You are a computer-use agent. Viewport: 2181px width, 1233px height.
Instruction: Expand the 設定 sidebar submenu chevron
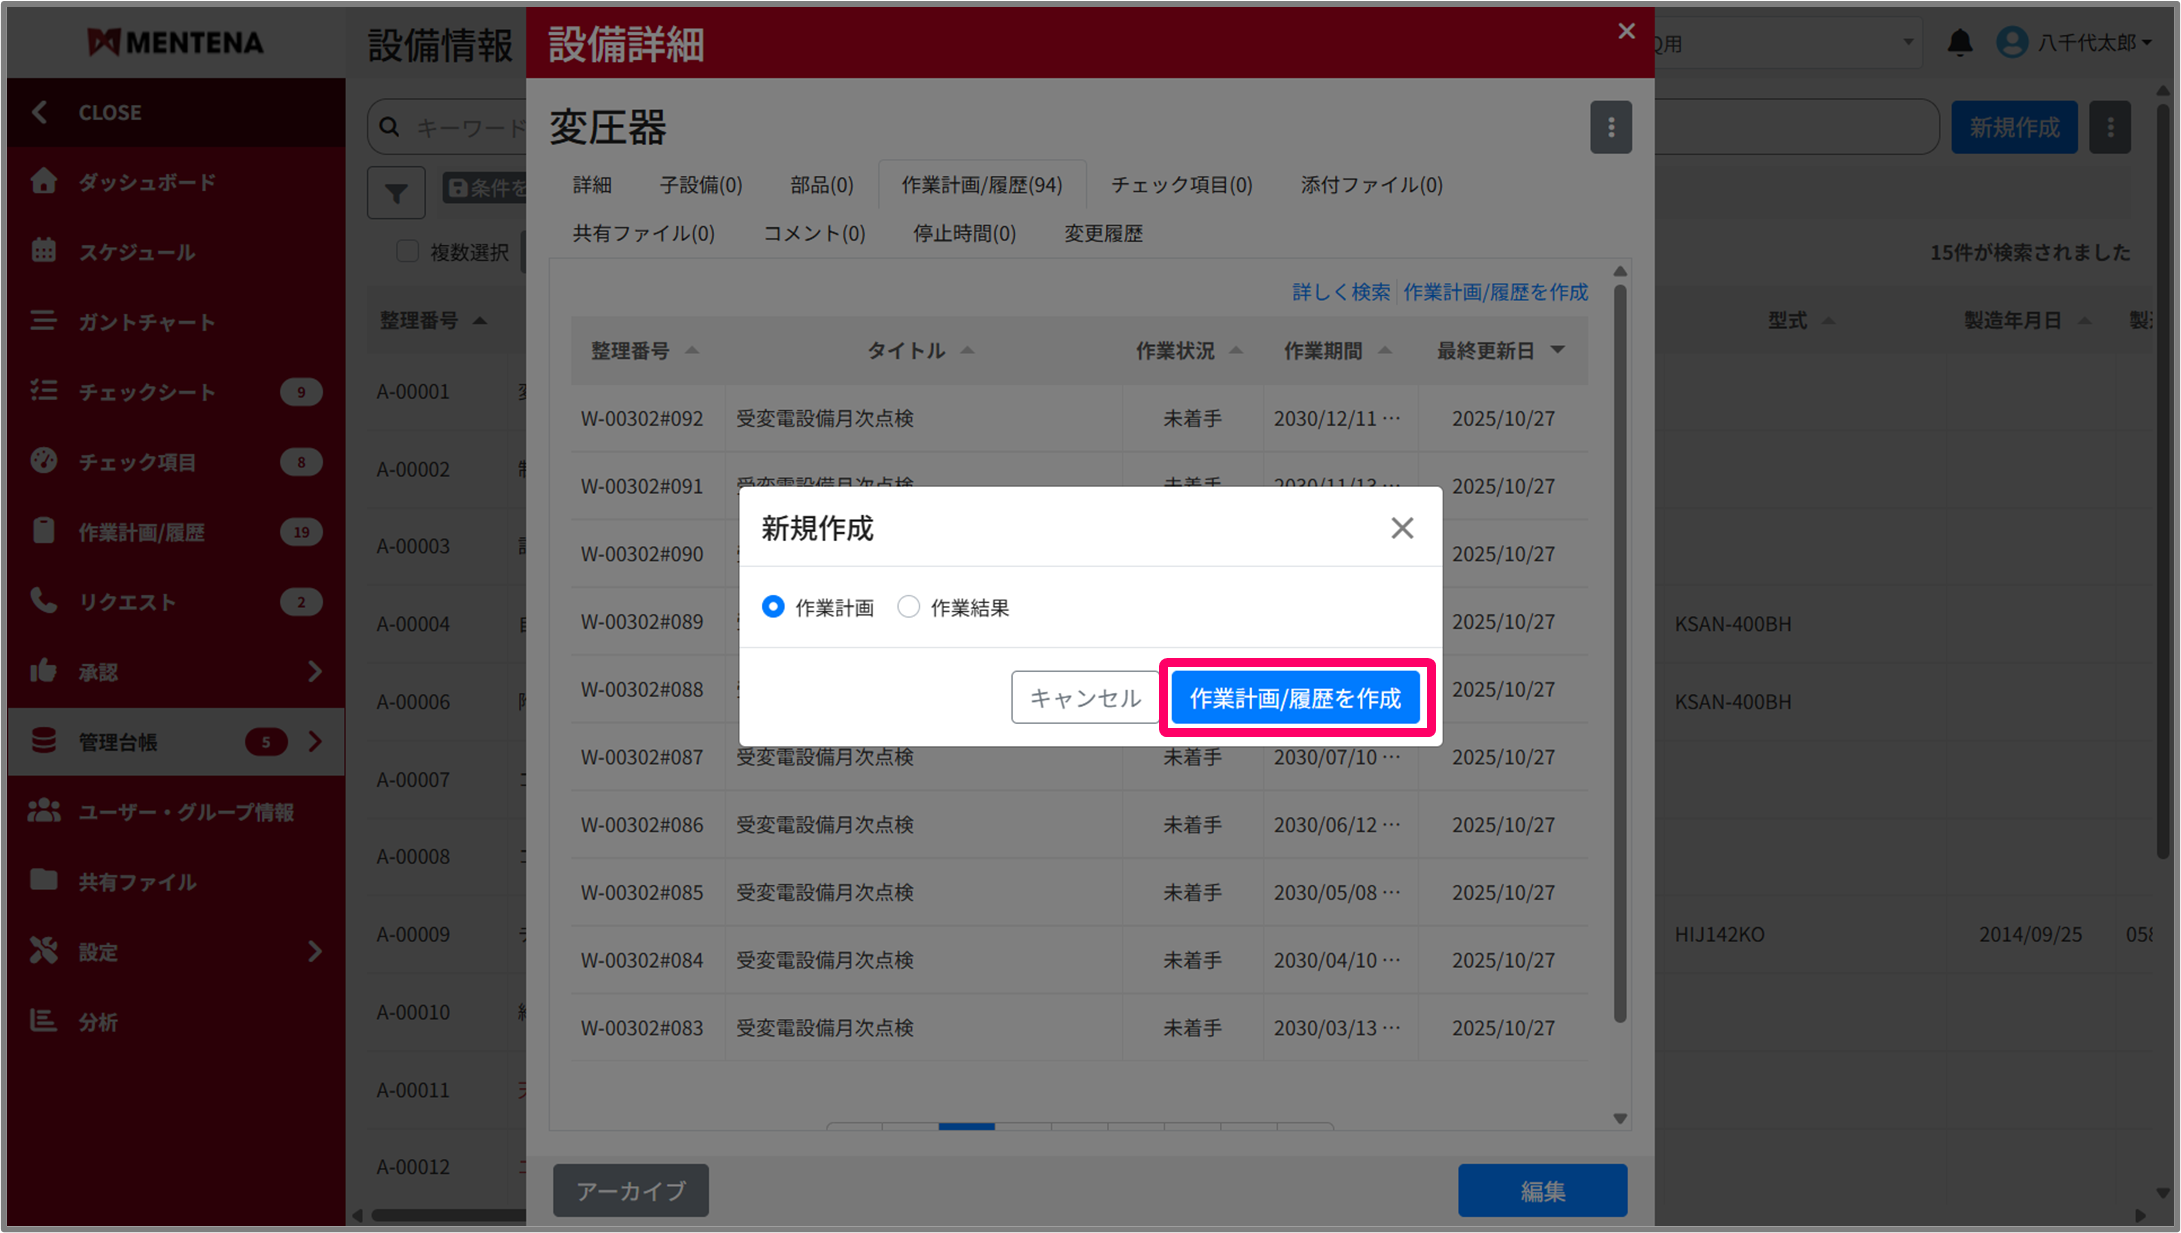[315, 951]
